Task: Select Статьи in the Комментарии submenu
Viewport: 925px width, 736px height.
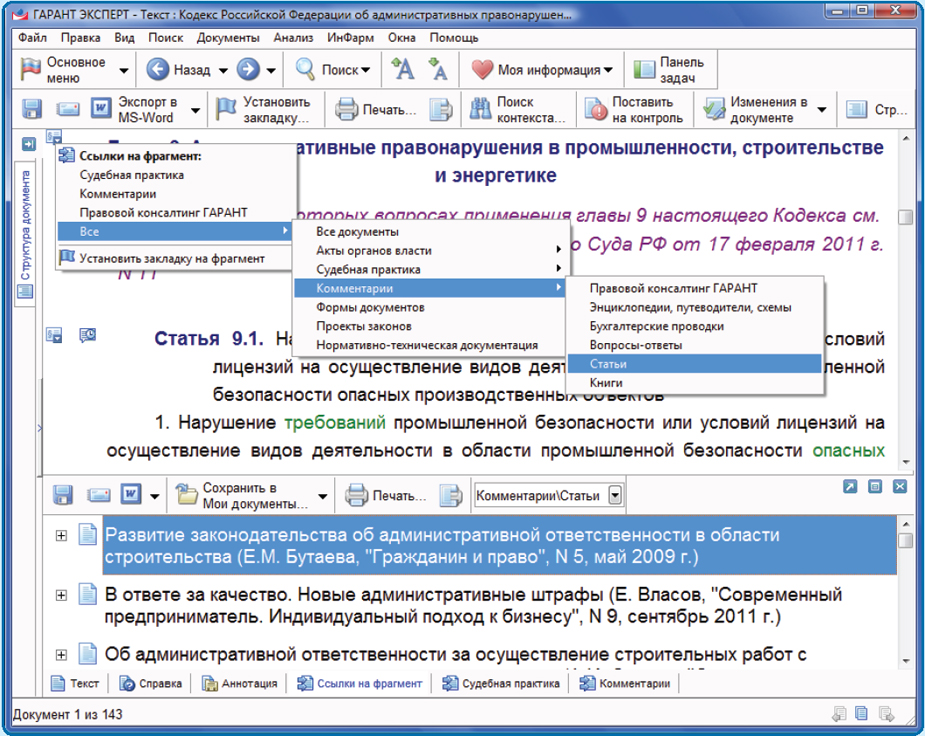Action: tap(608, 363)
